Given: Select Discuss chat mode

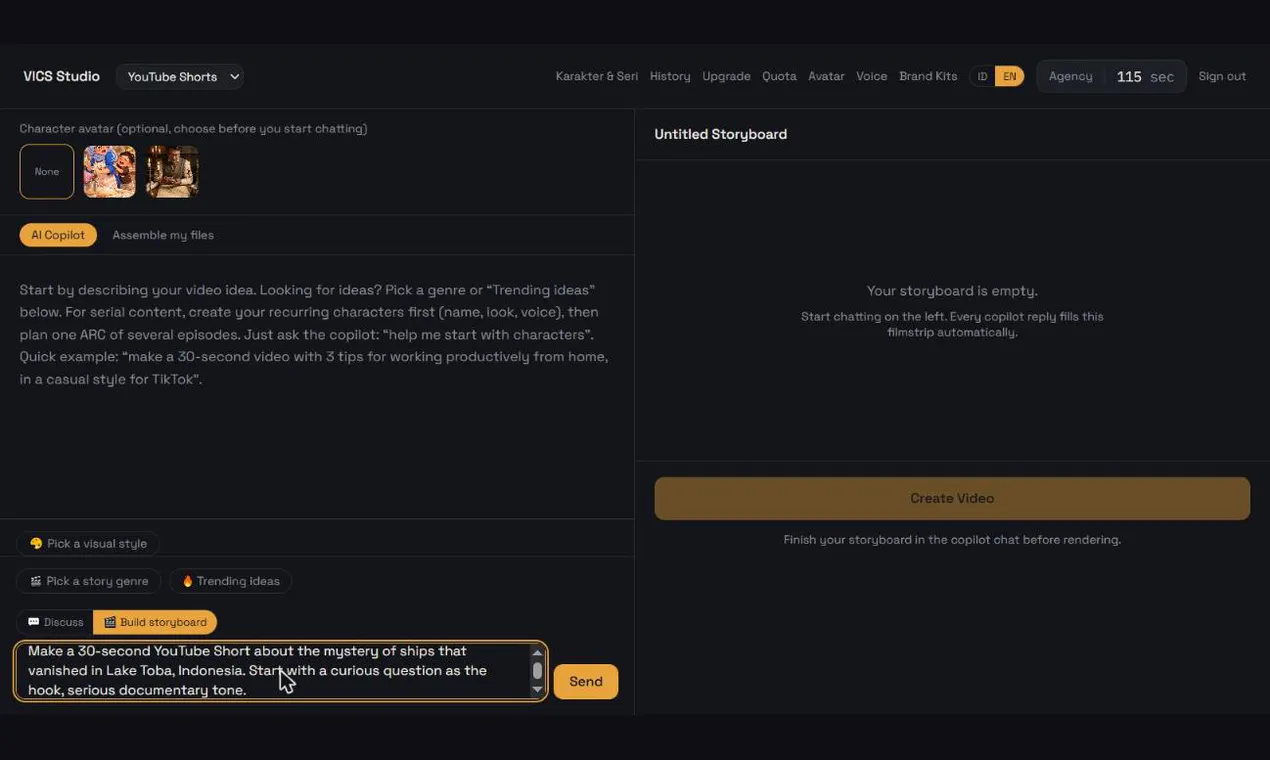Looking at the screenshot, I should point(56,622).
